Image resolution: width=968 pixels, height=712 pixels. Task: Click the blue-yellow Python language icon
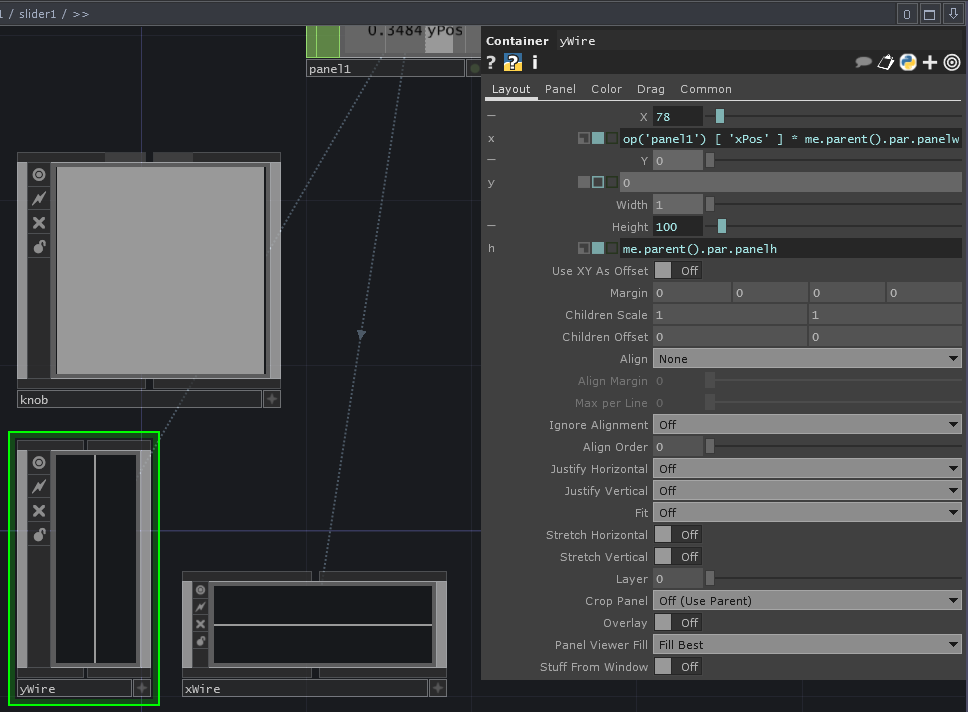(x=908, y=62)
